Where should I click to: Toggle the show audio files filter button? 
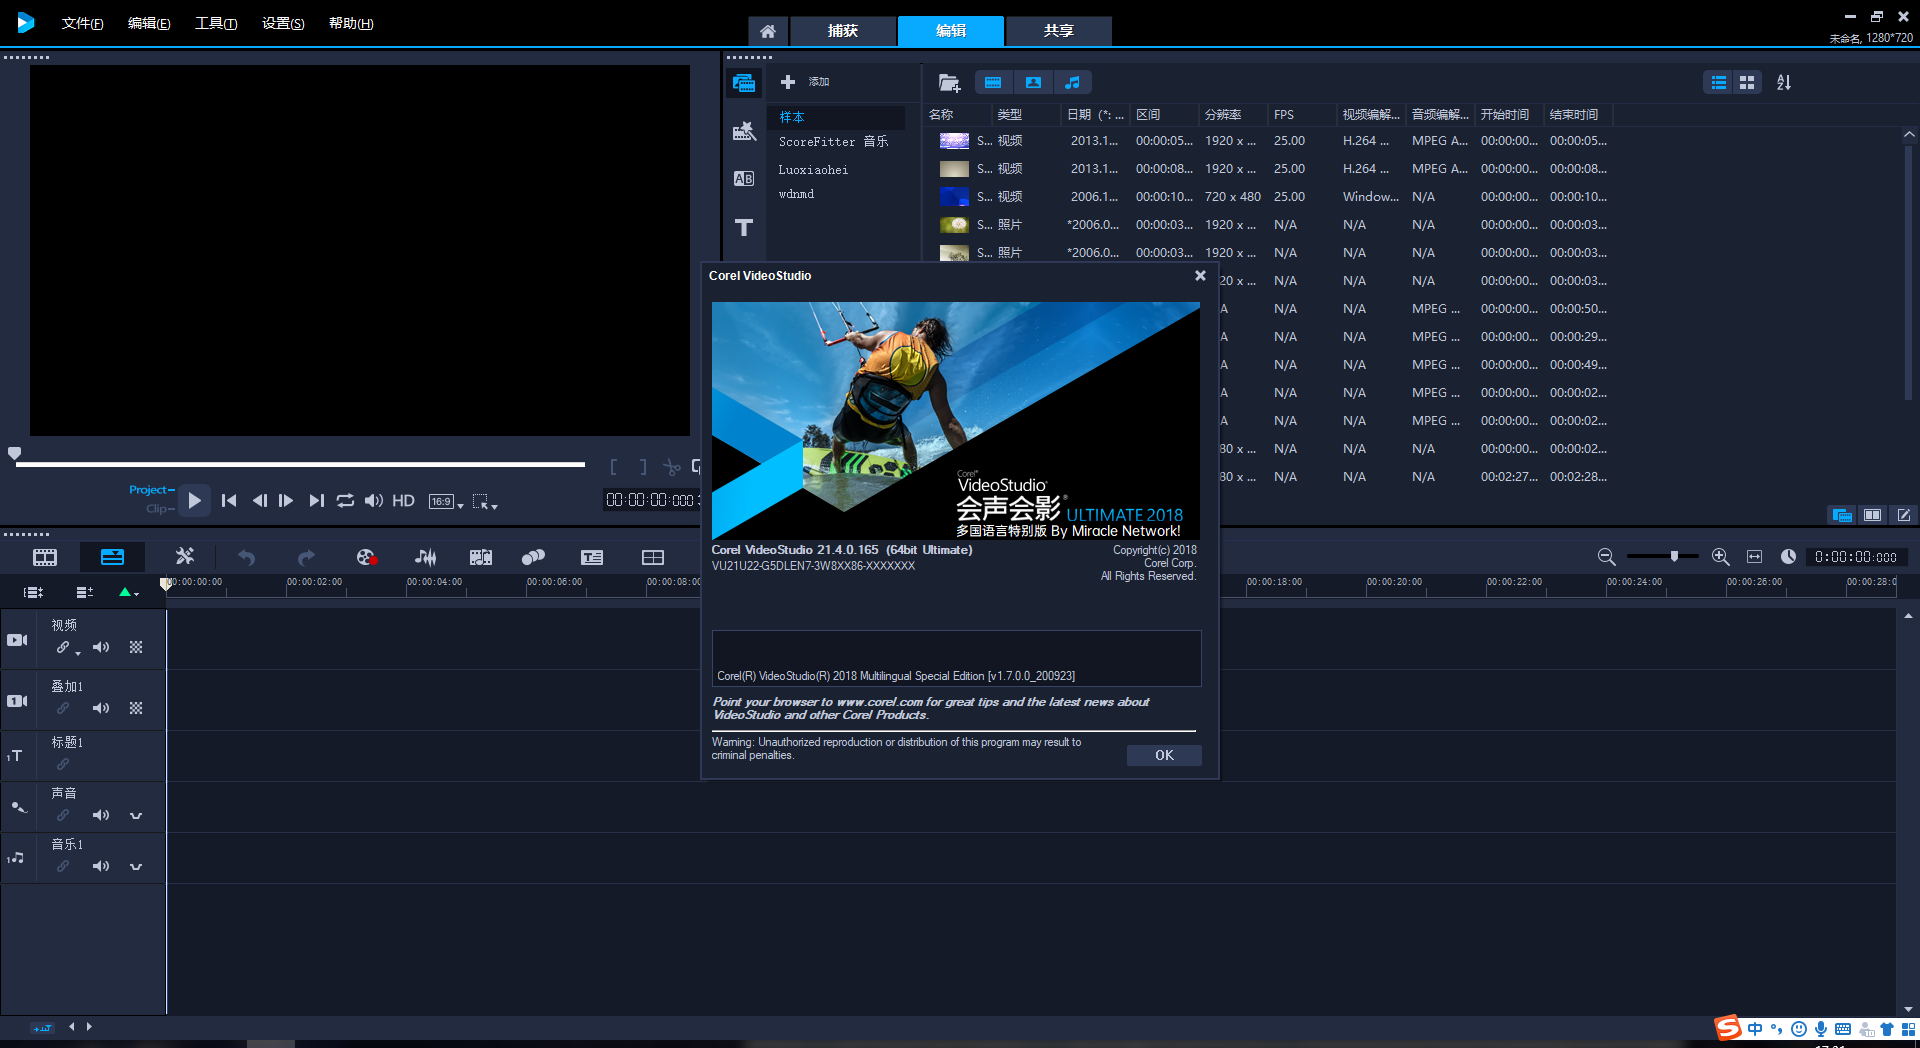point(1073,83)
